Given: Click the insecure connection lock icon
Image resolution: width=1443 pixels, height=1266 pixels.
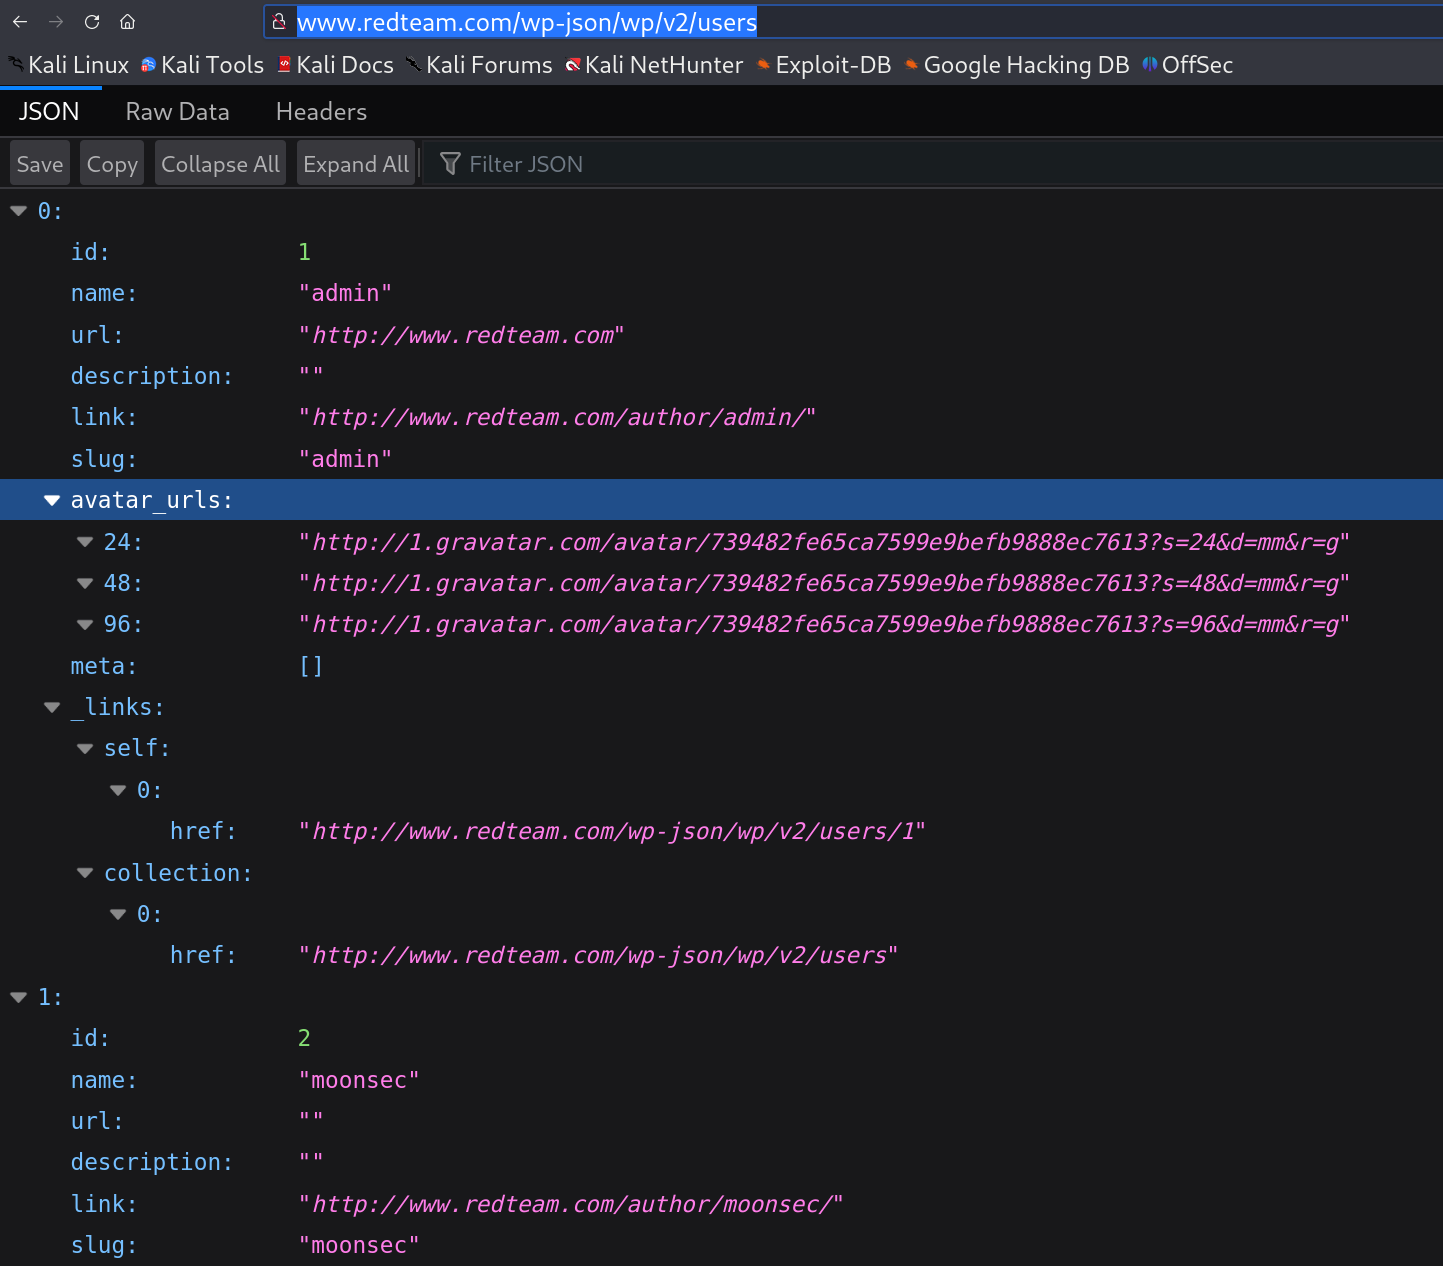Looking at the screenshot, I should [x=279, y=21].
